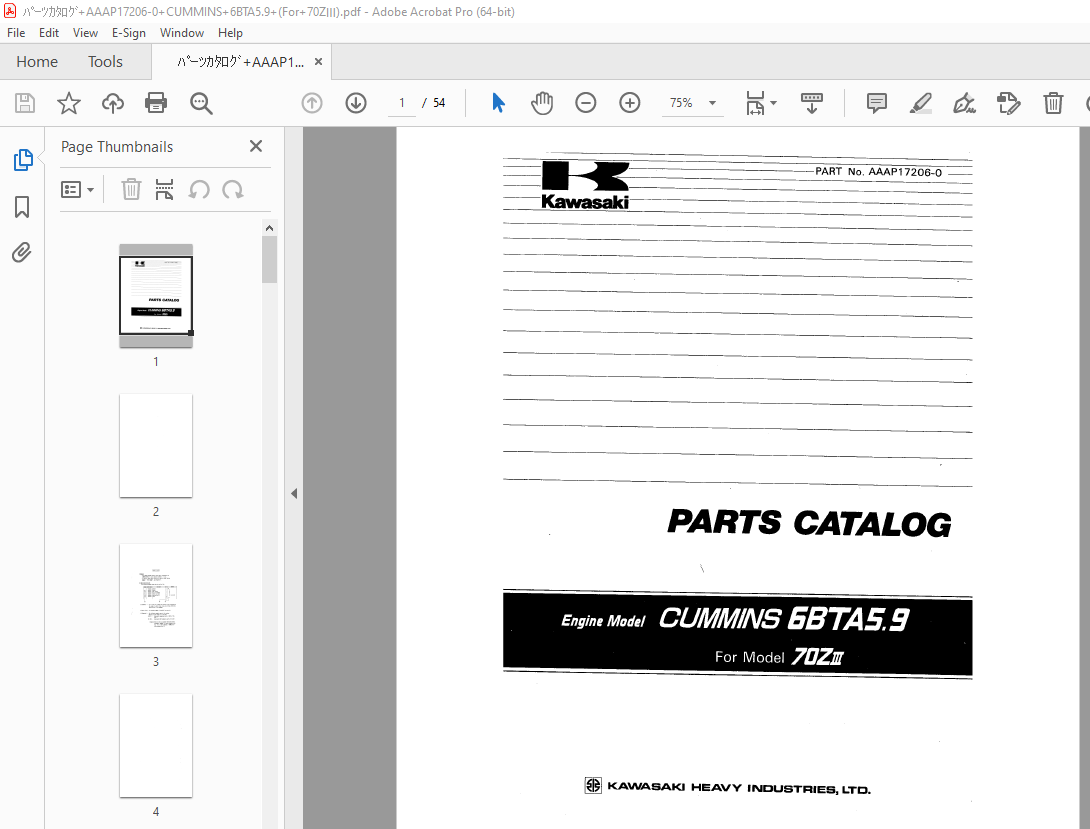1090x829 pixels.
Task: Open the Bookmarks sidebar icon
Action: [x=22, y=206]
